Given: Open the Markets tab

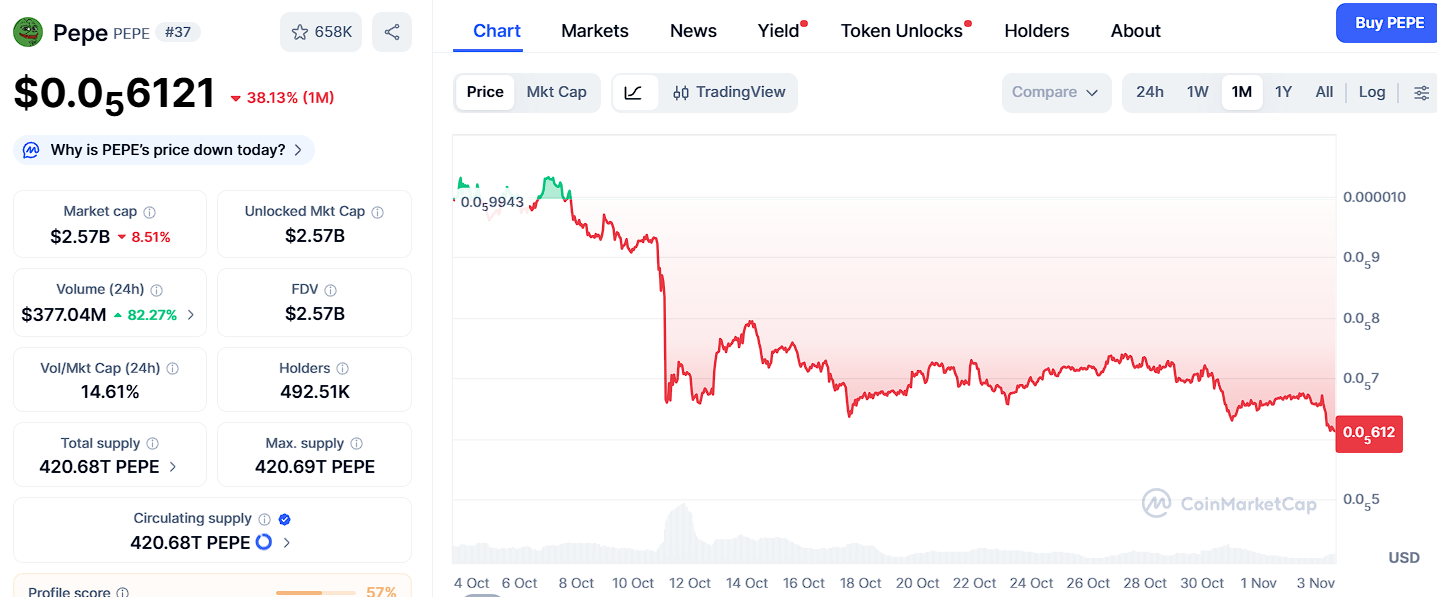Looking at the screenshot, I should pos(595,31).
